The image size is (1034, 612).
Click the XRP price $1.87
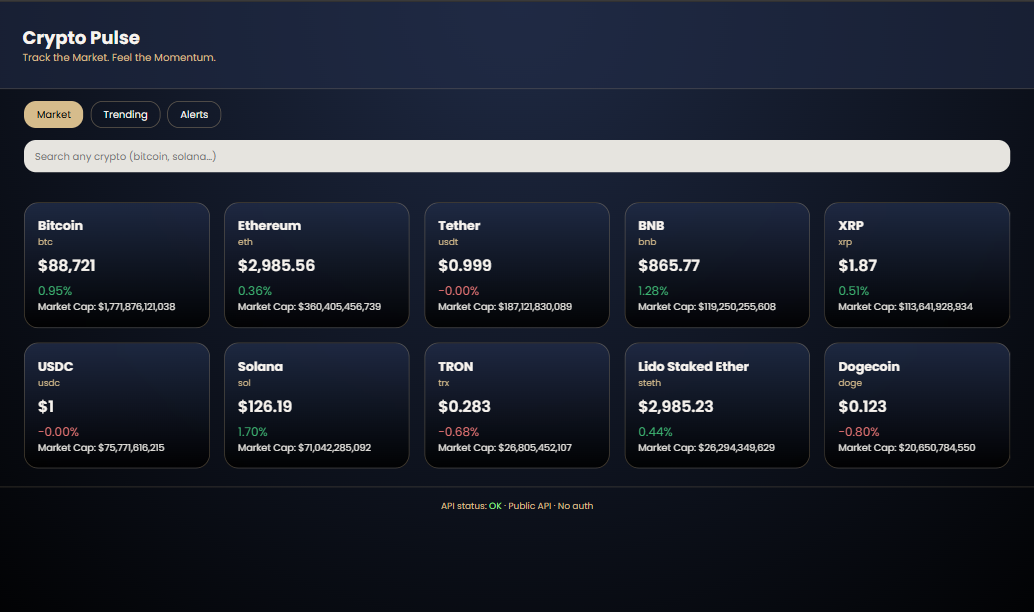tap(857, 266)
